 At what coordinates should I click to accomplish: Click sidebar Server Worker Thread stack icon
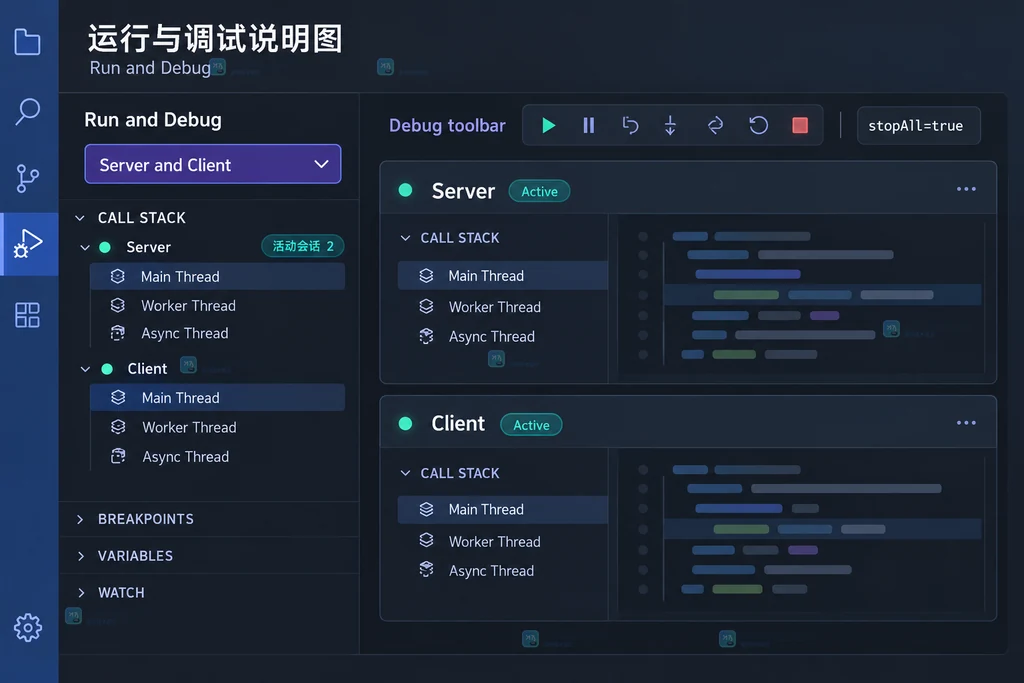tap(118, 305)
